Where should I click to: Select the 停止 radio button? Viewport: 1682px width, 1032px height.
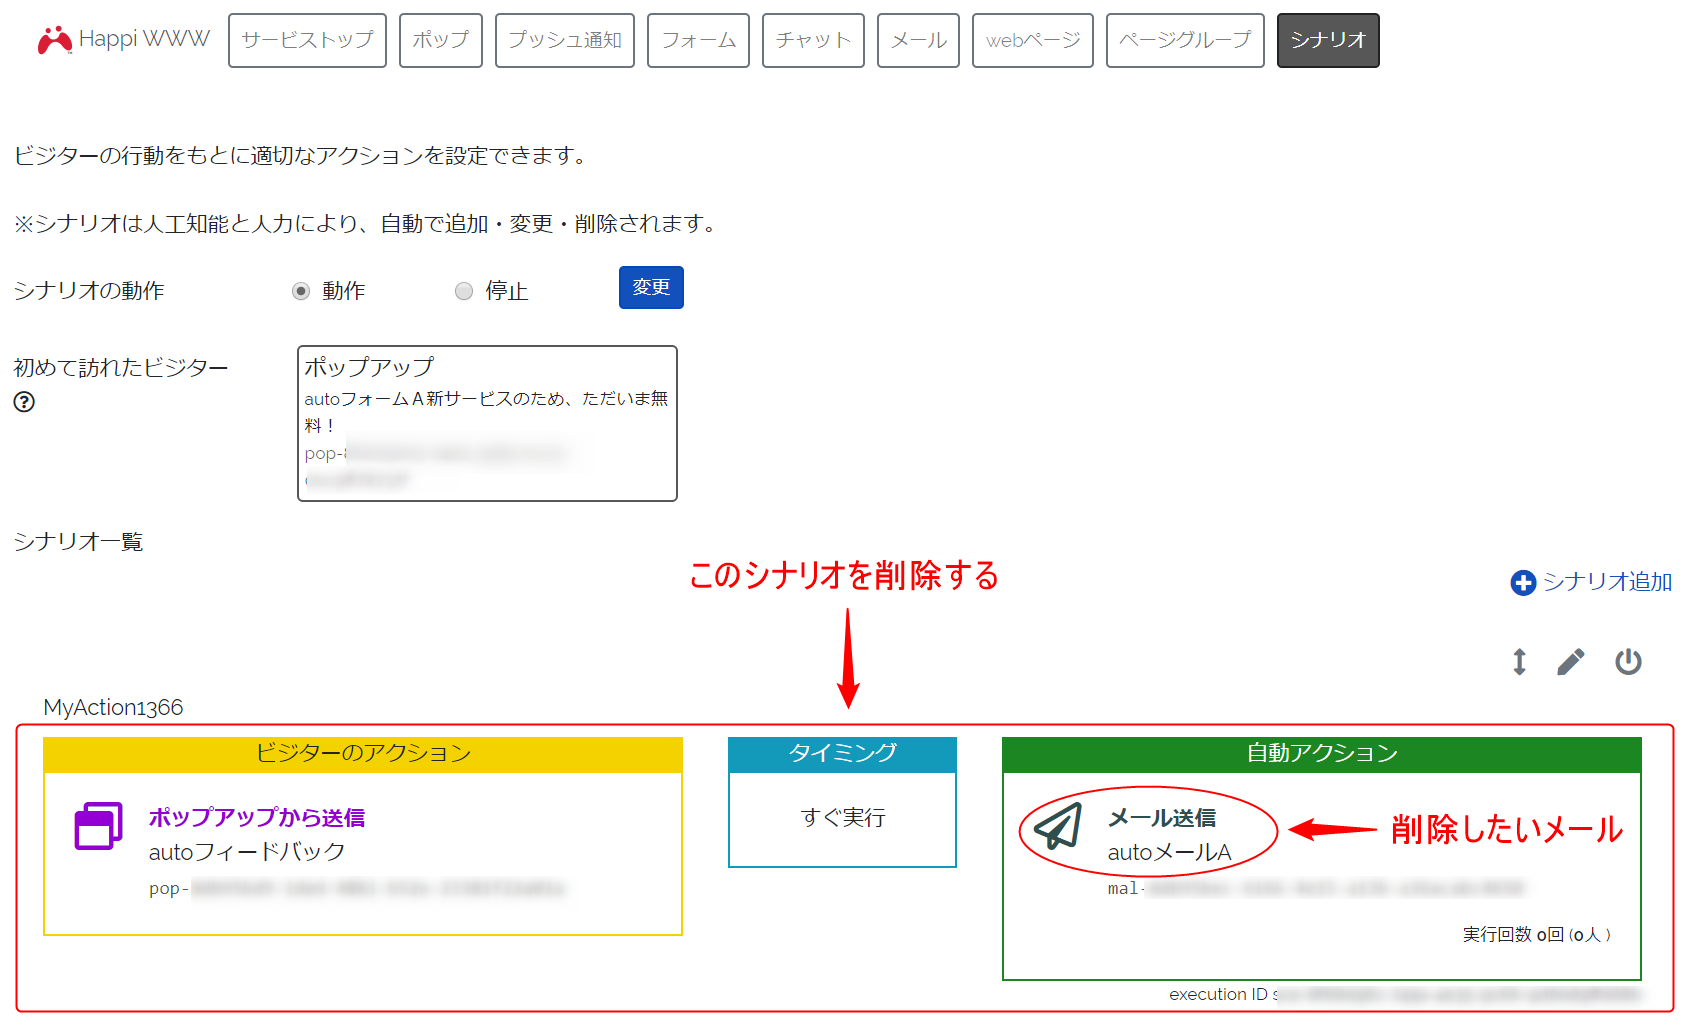click(x=464, y=291)
